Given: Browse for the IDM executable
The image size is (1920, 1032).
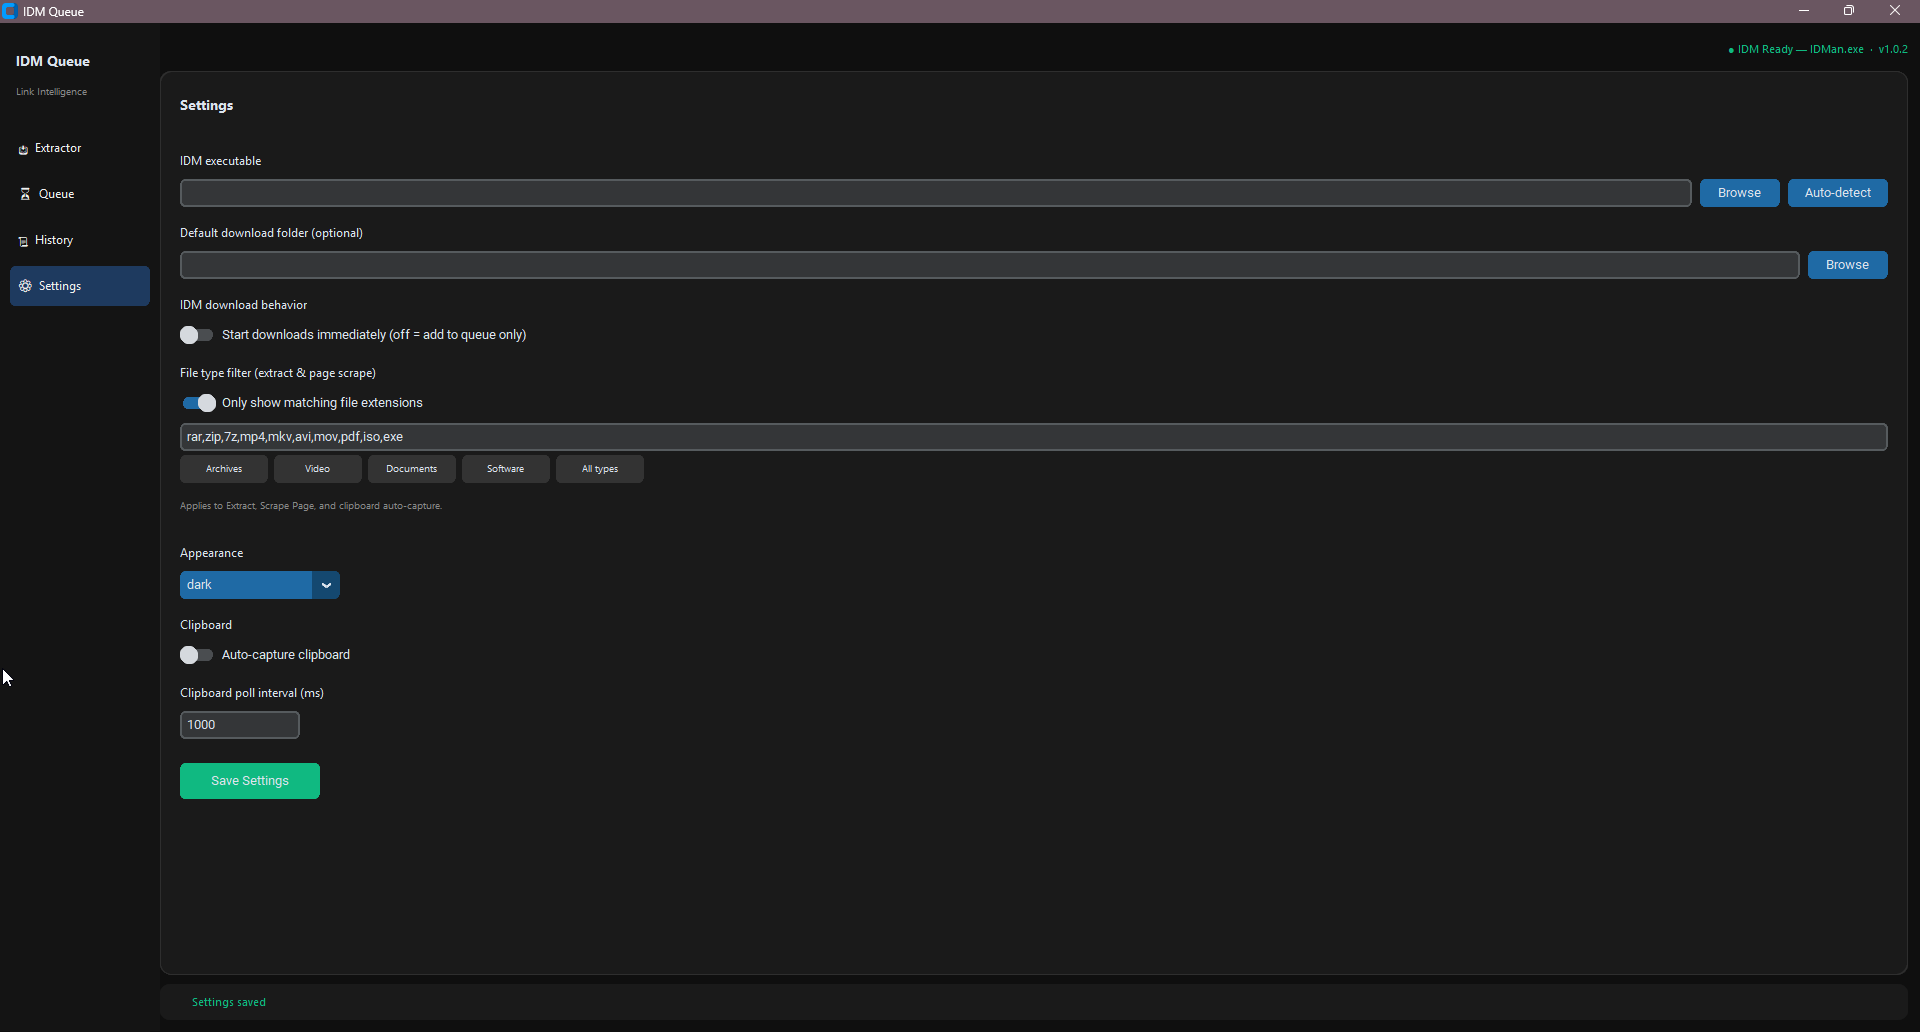Looking at the screenshot, I should tap(1739, 193).
